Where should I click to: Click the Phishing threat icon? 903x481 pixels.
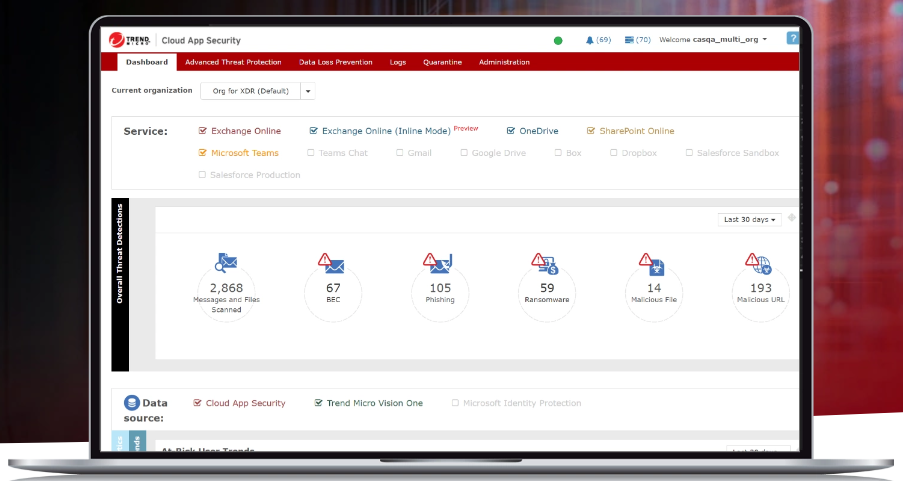coord(438,263)
